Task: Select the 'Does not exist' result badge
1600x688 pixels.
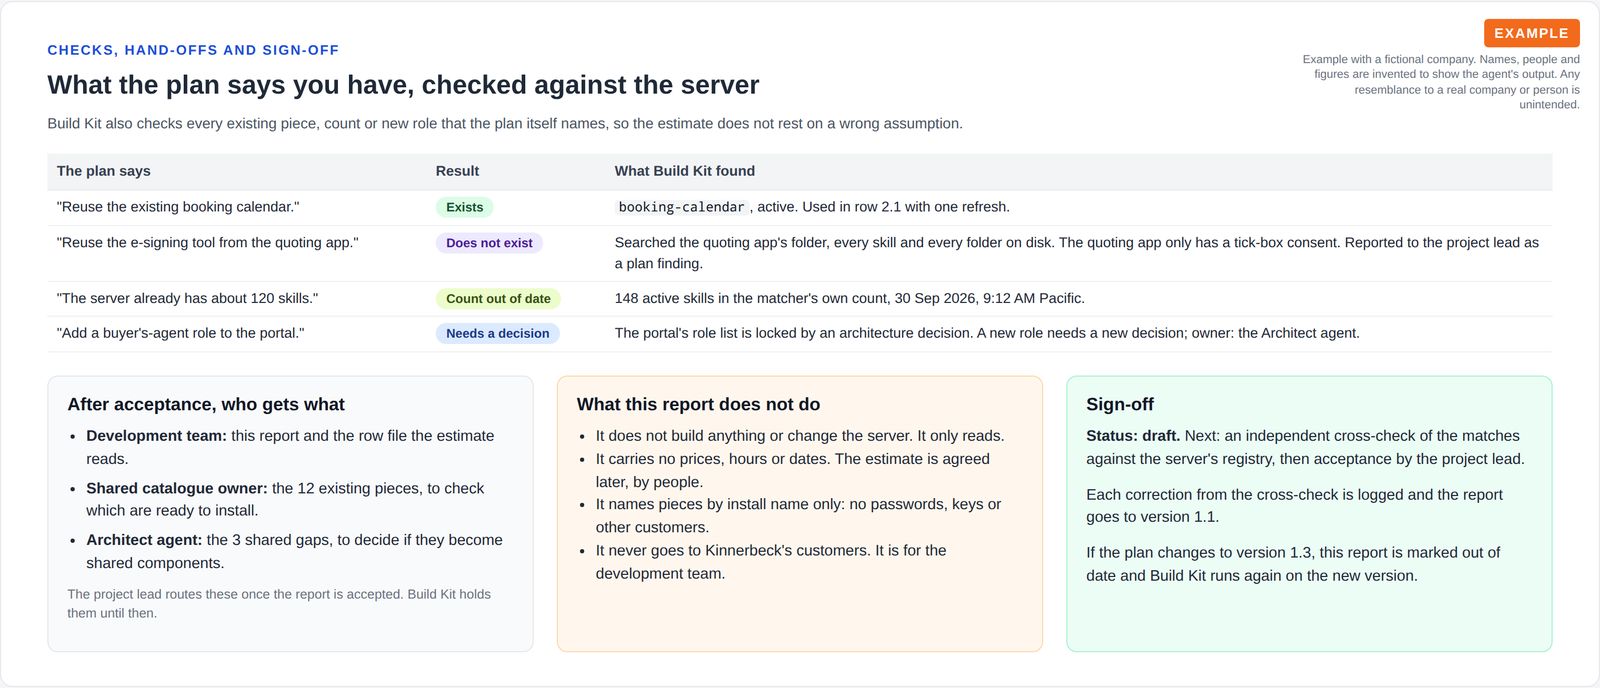Action: [x=489, y=243]
